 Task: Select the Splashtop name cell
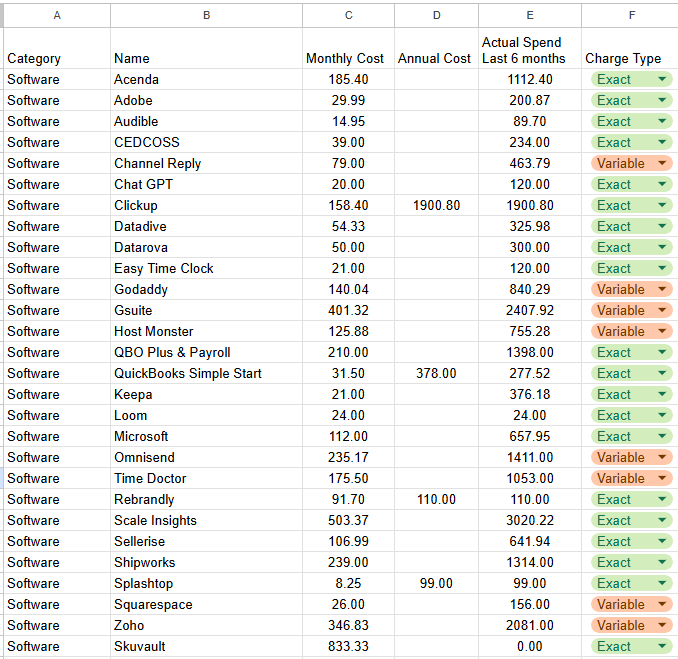(x=207, y=583)
